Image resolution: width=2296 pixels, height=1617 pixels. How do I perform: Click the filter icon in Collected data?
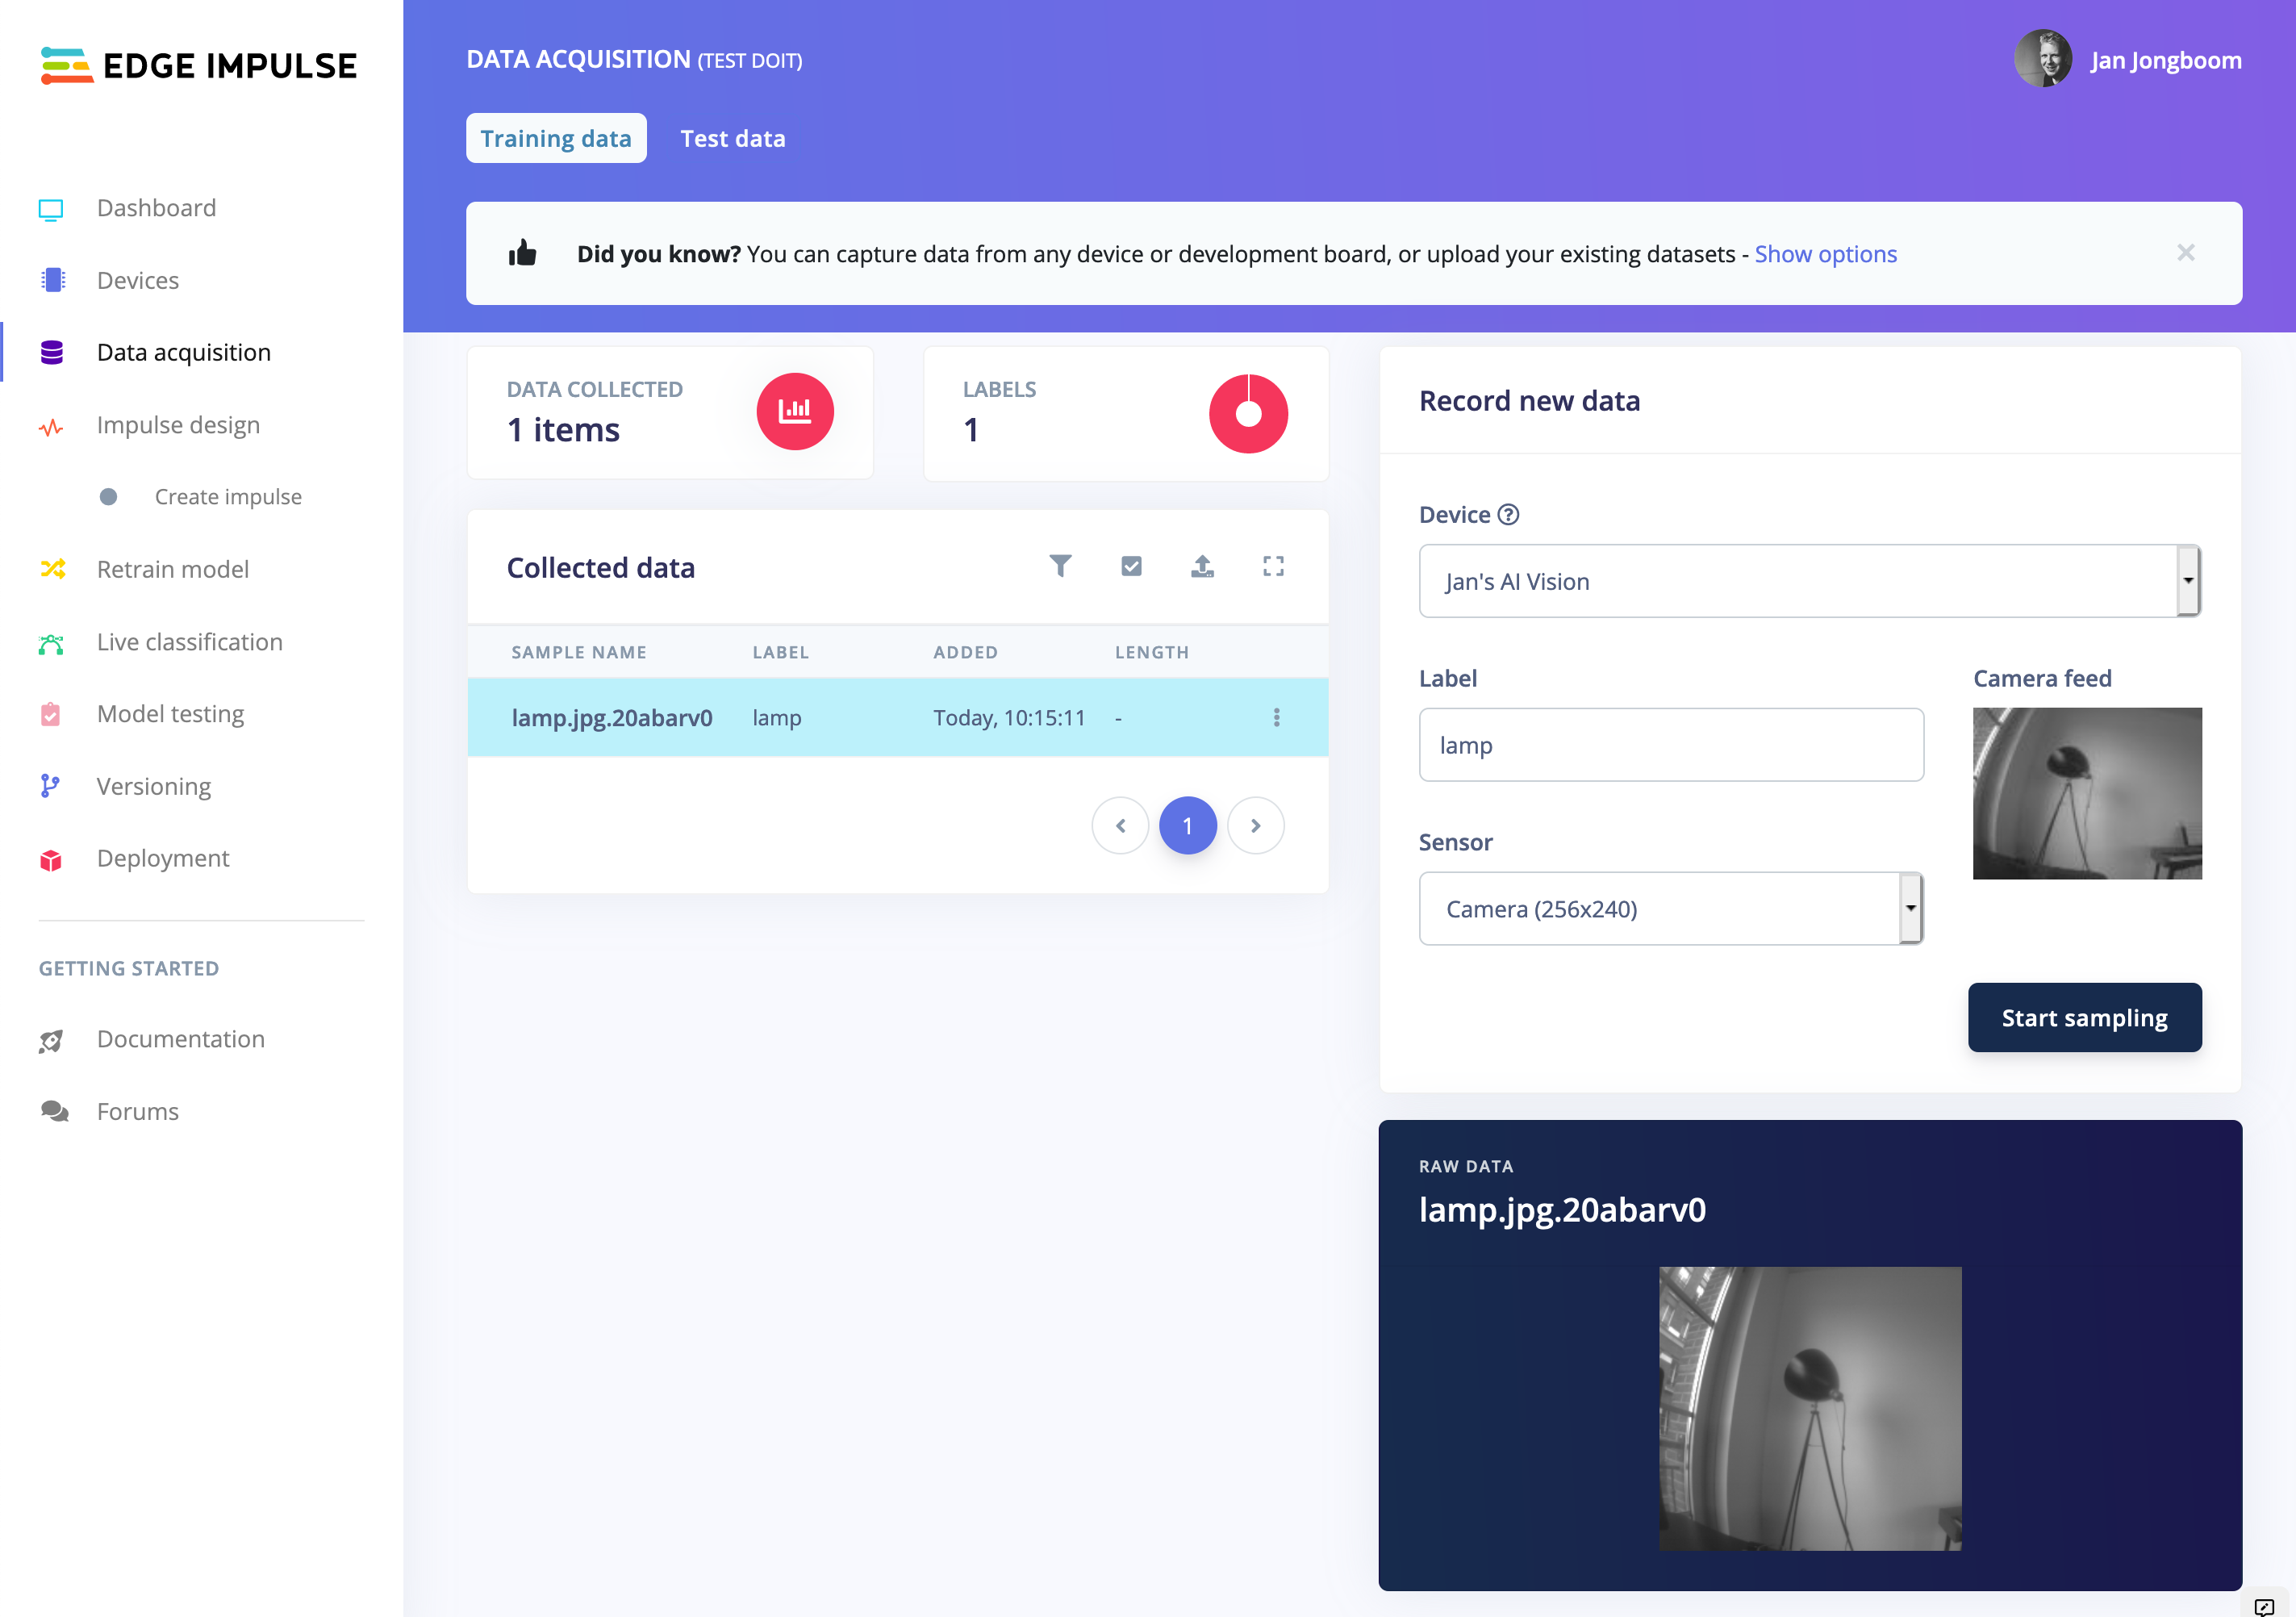(1060, 566)
